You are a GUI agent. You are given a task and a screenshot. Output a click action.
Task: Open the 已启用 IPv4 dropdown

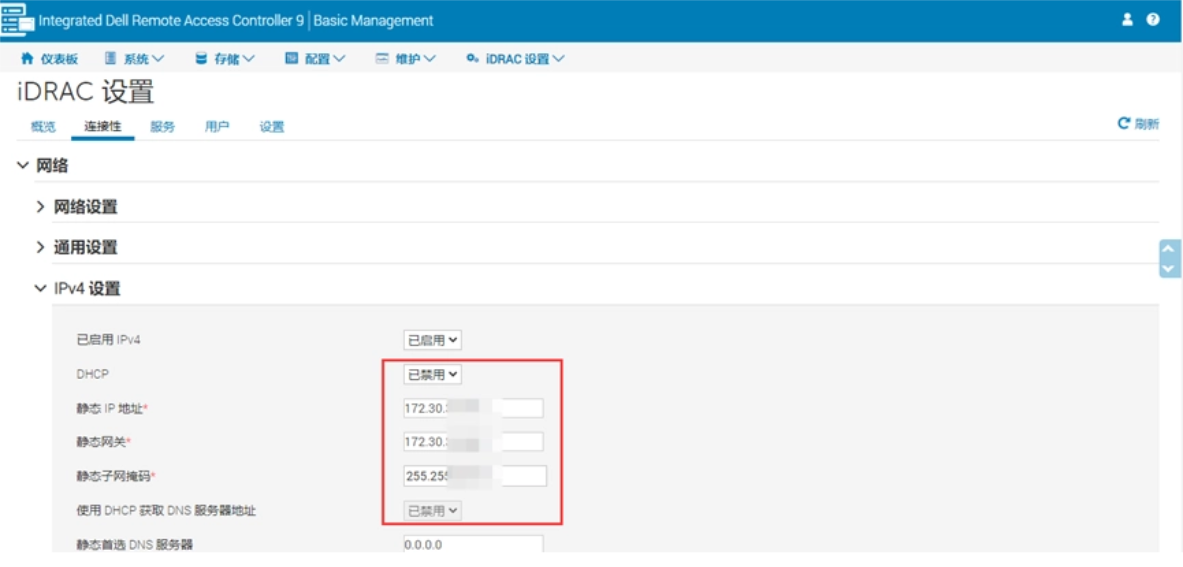pos(433,340)
